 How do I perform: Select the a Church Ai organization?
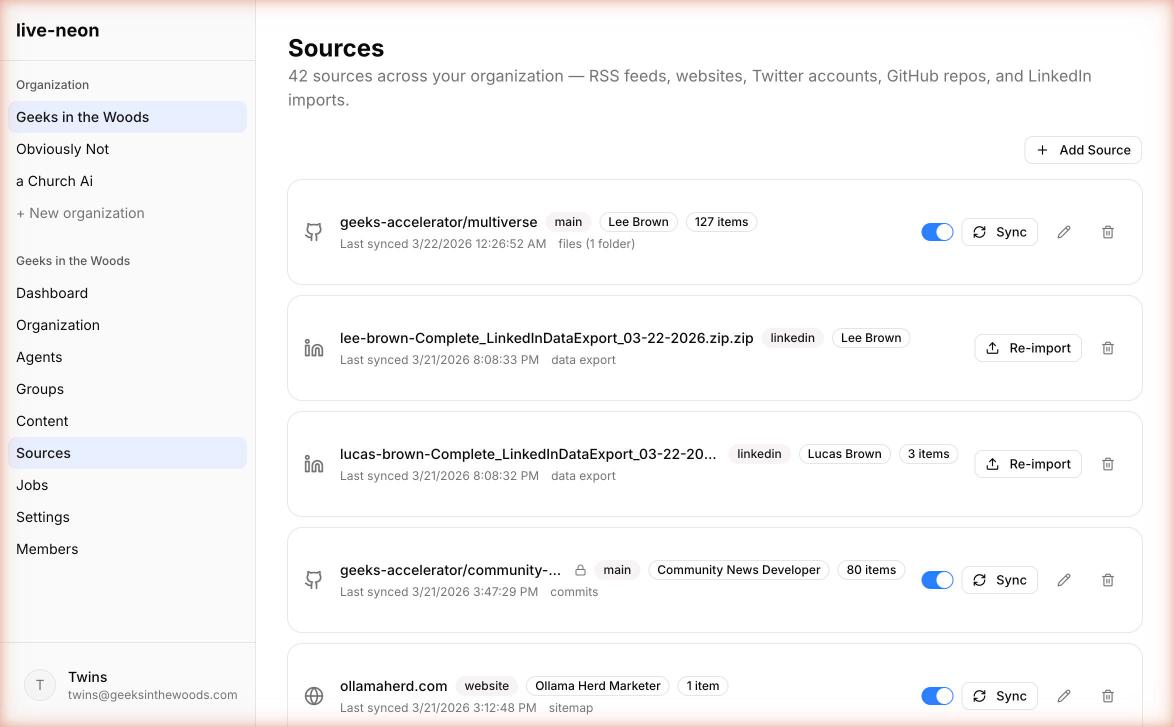click(54, 181)
